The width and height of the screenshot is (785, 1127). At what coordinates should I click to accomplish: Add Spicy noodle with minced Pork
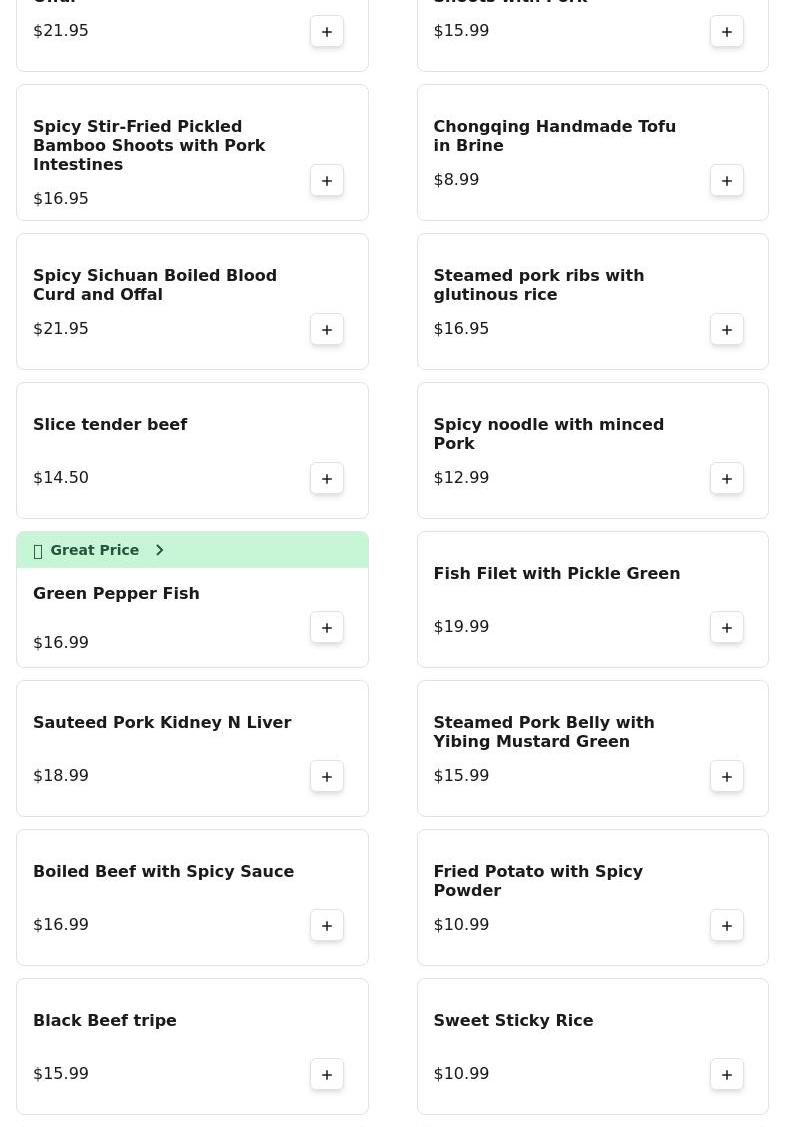(x=727, y=479)
